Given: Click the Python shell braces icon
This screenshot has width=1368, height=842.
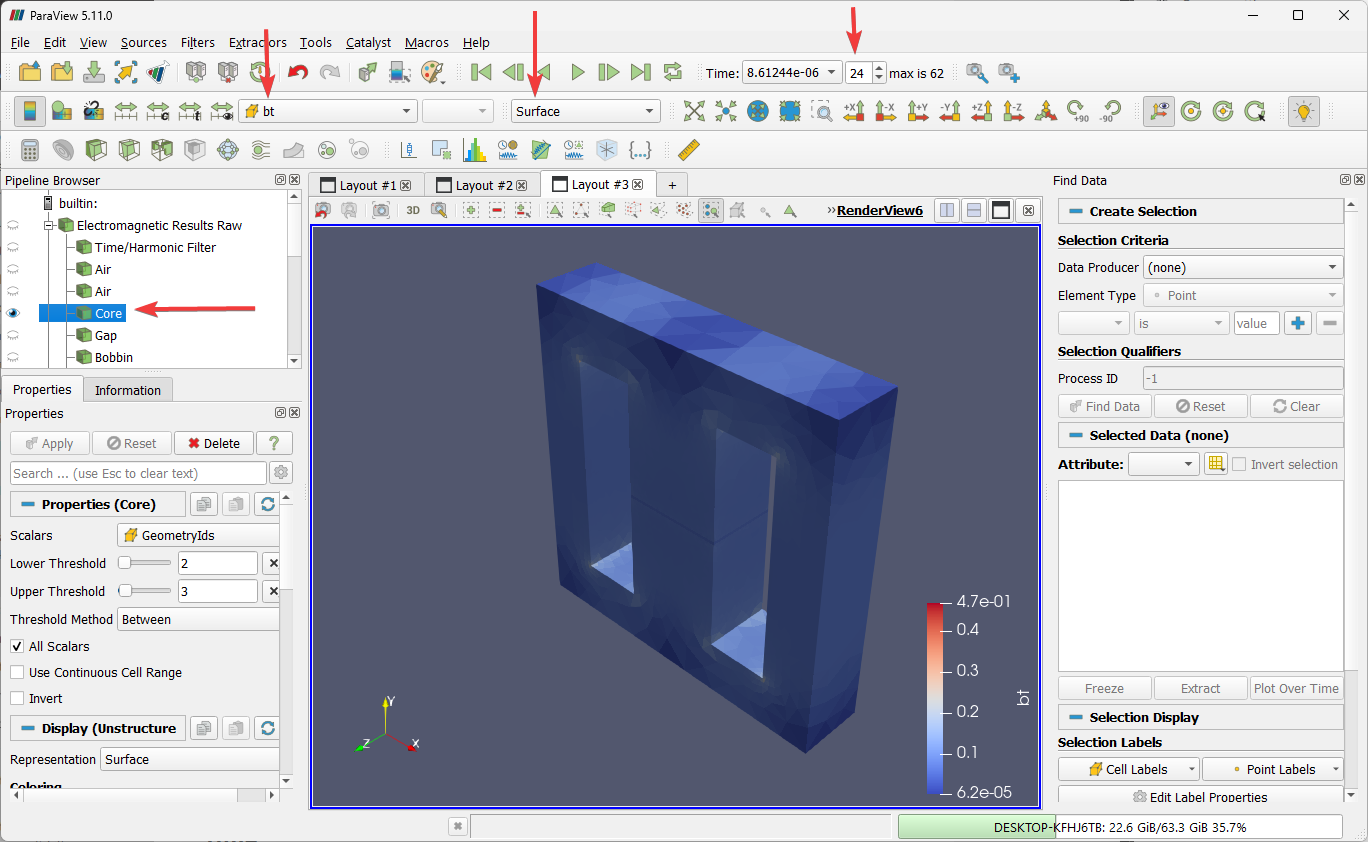Looking at the screenshot, I should 641,150.
